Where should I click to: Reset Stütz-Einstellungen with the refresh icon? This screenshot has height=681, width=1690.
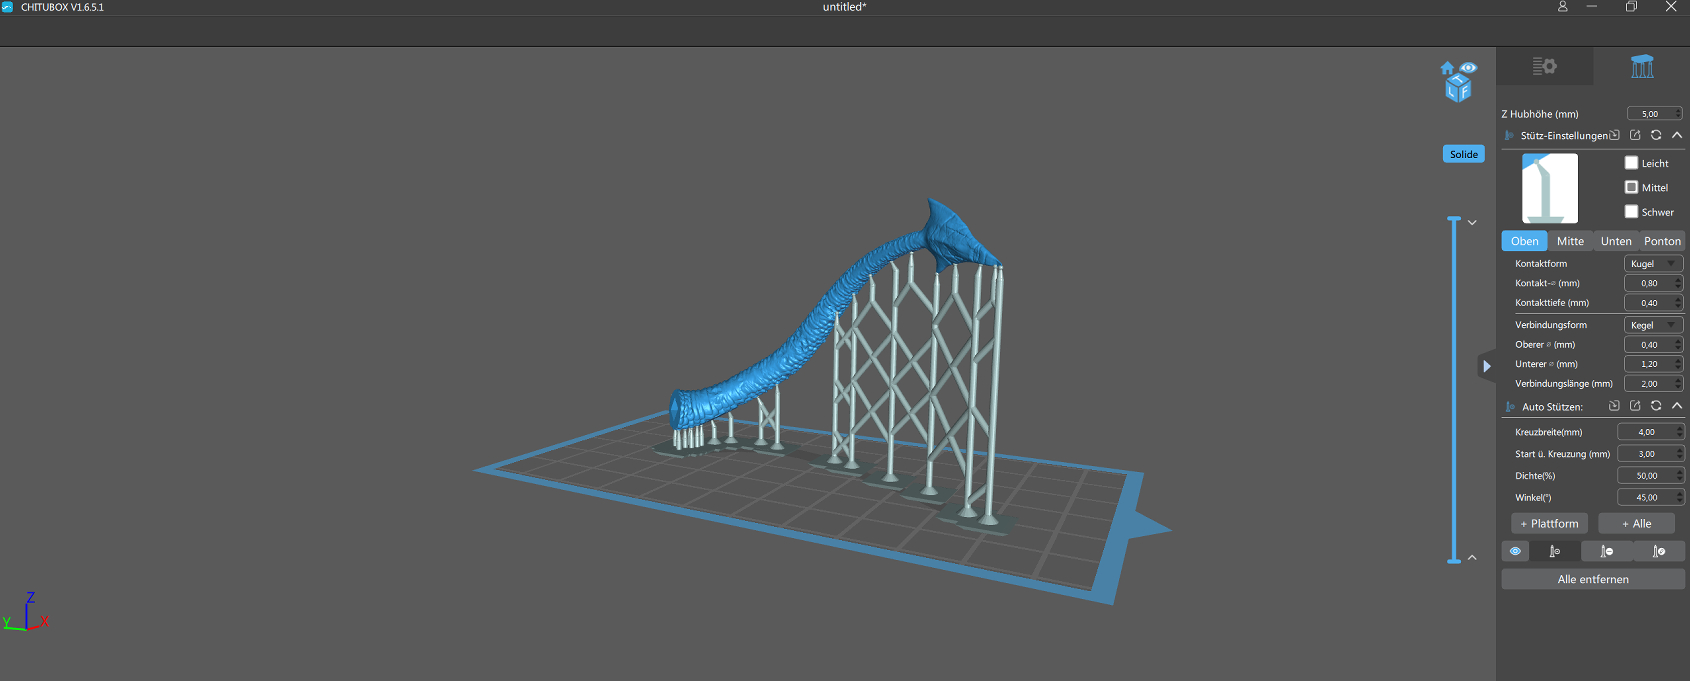pyautogui.click(x=1656, y=135)
